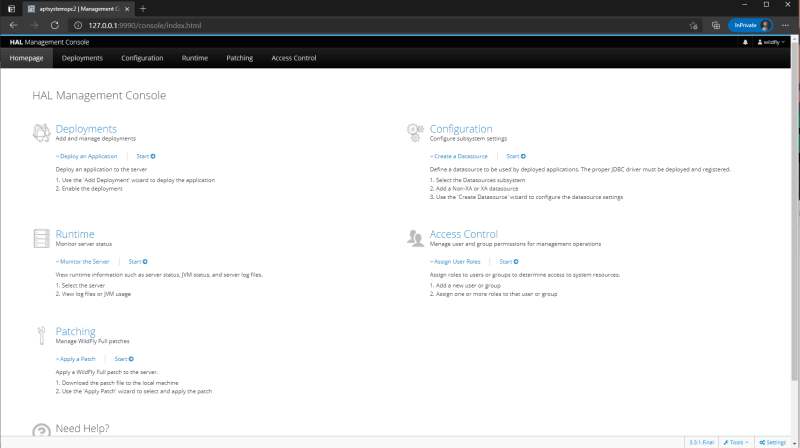Go back with browser back arrow
The height and width of the screenshot is (448, 800).
(14, 25)
